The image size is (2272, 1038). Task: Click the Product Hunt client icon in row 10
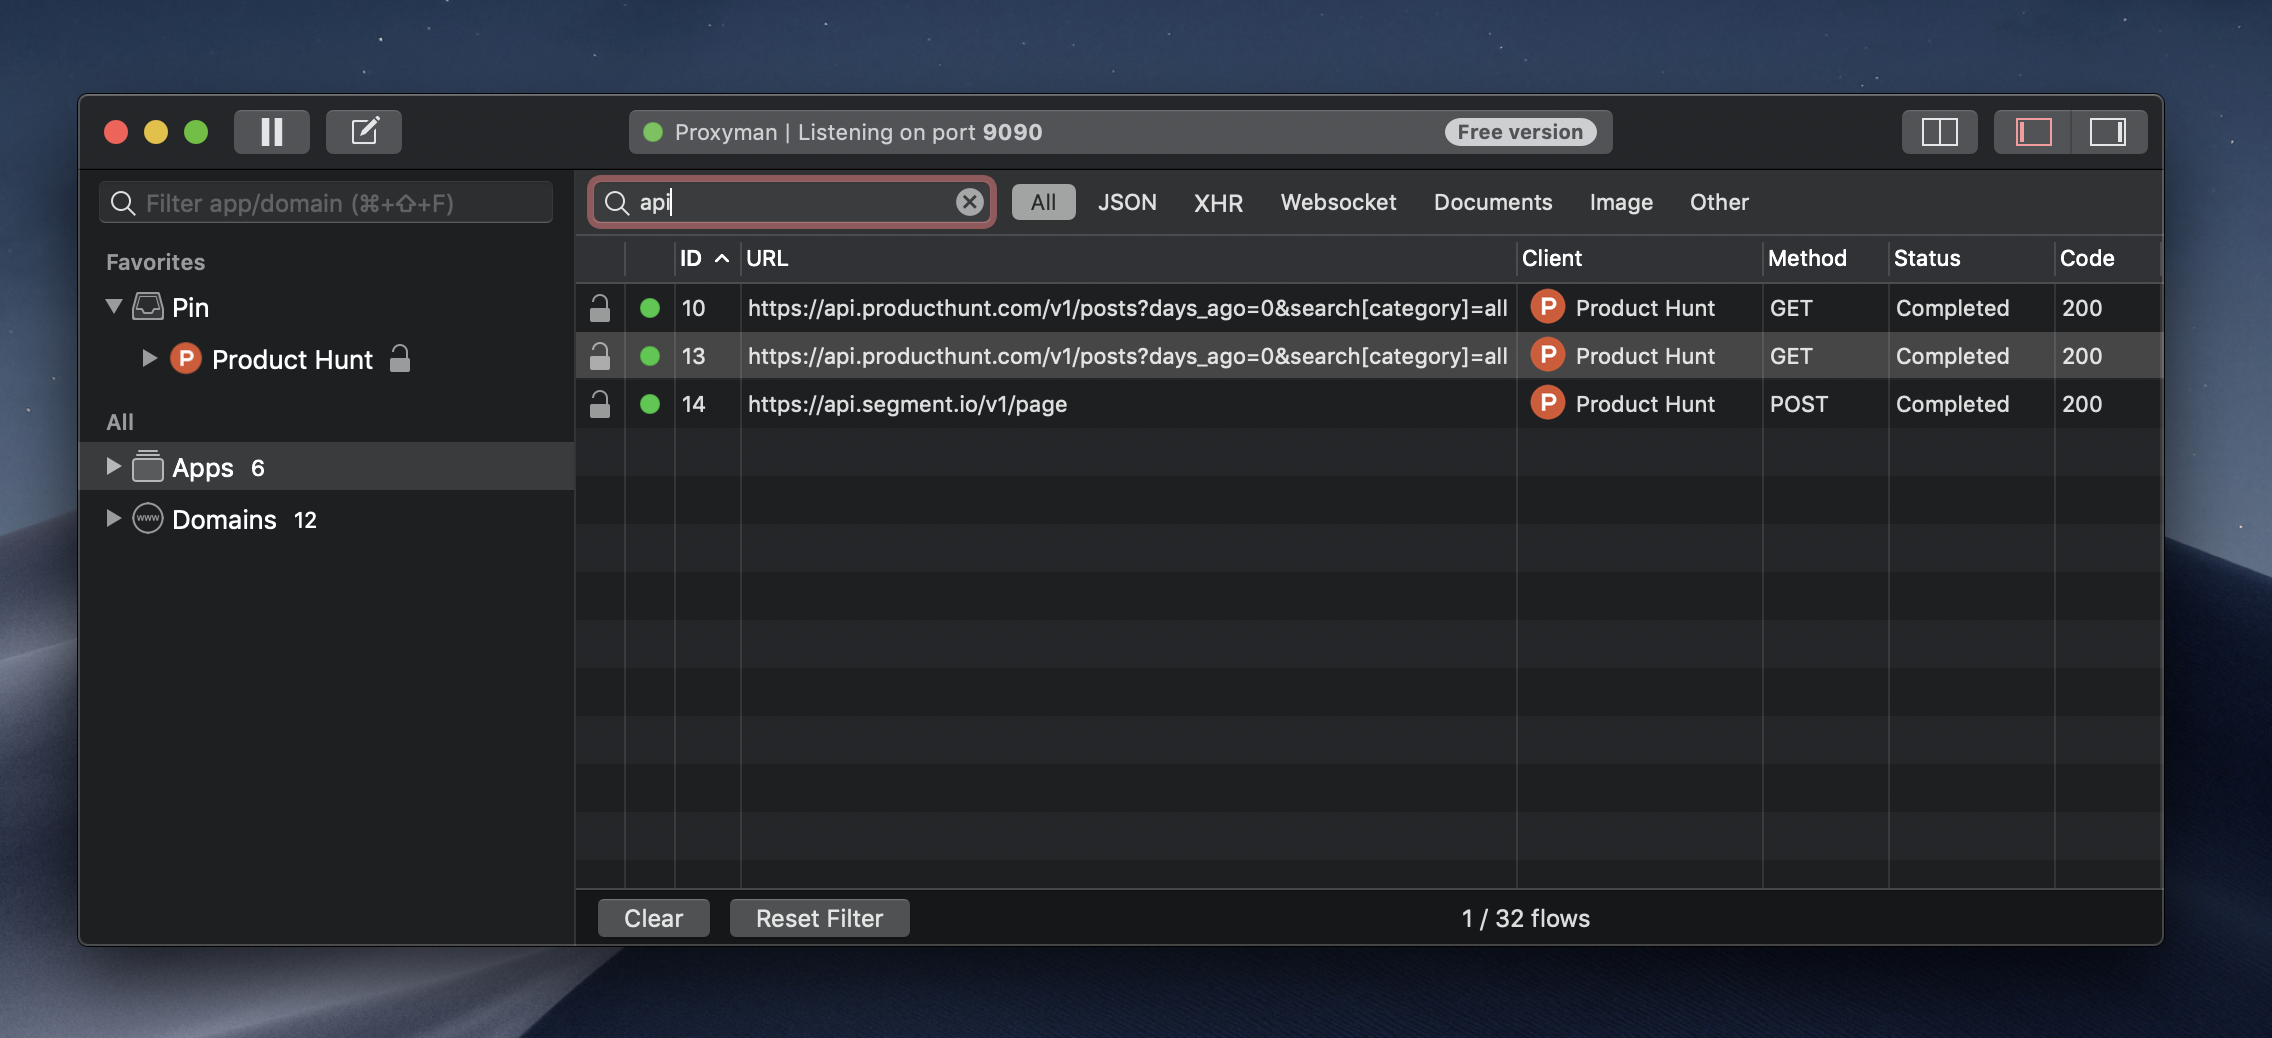coord(1547,307)
